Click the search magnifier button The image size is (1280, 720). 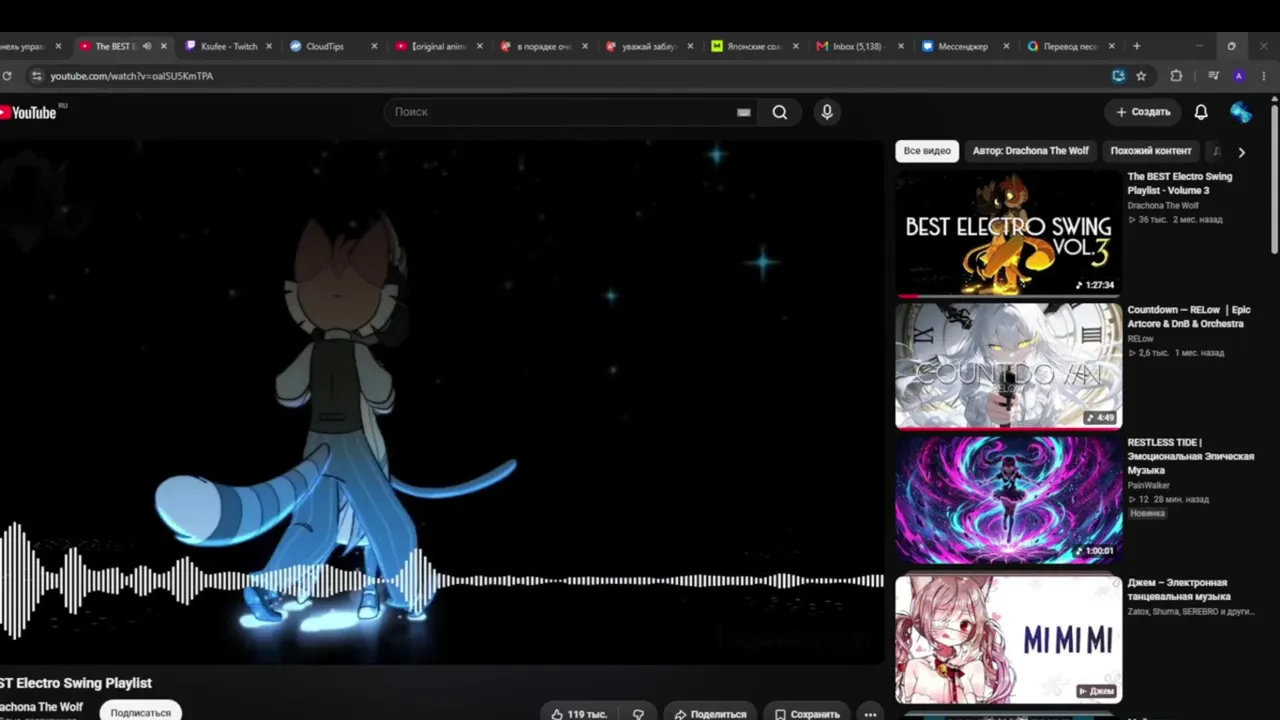tap(780, 112)
